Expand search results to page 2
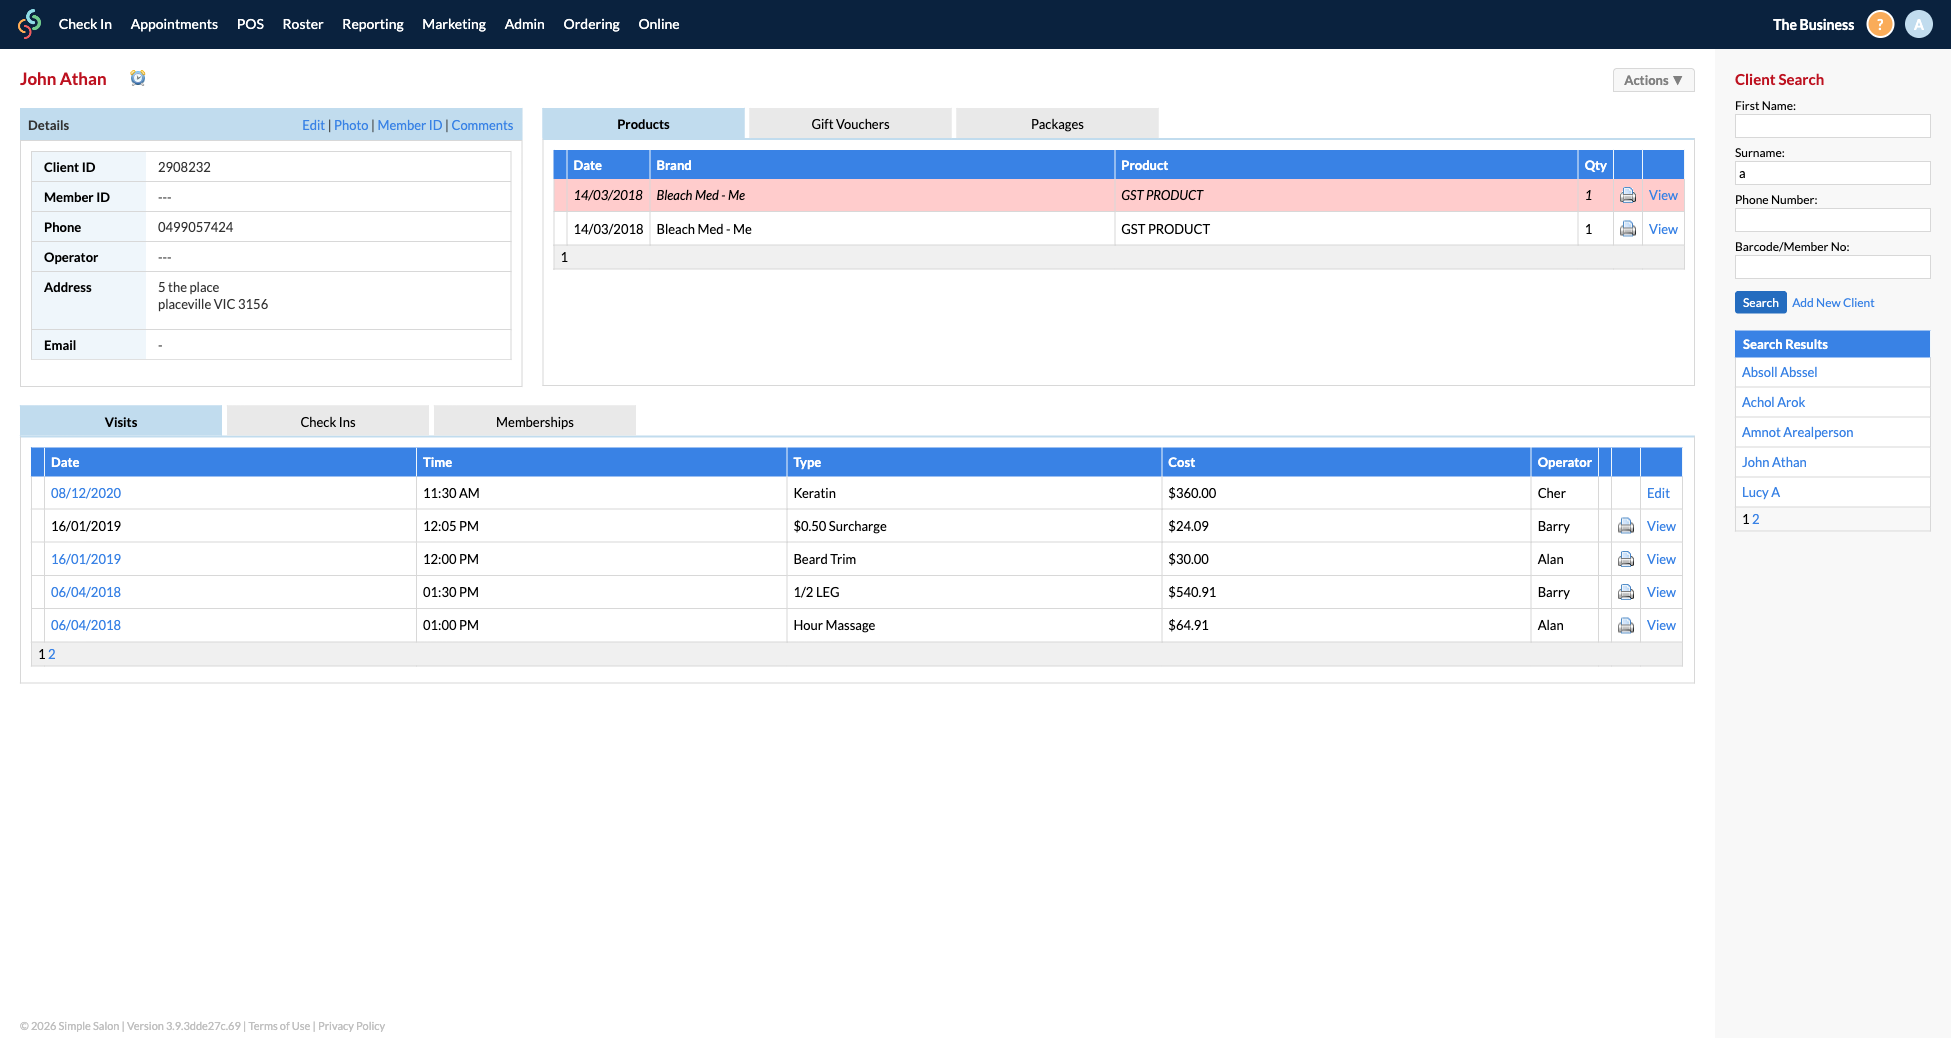The width and height of the screenshot is (1951, 1038). pos(1755,519)
